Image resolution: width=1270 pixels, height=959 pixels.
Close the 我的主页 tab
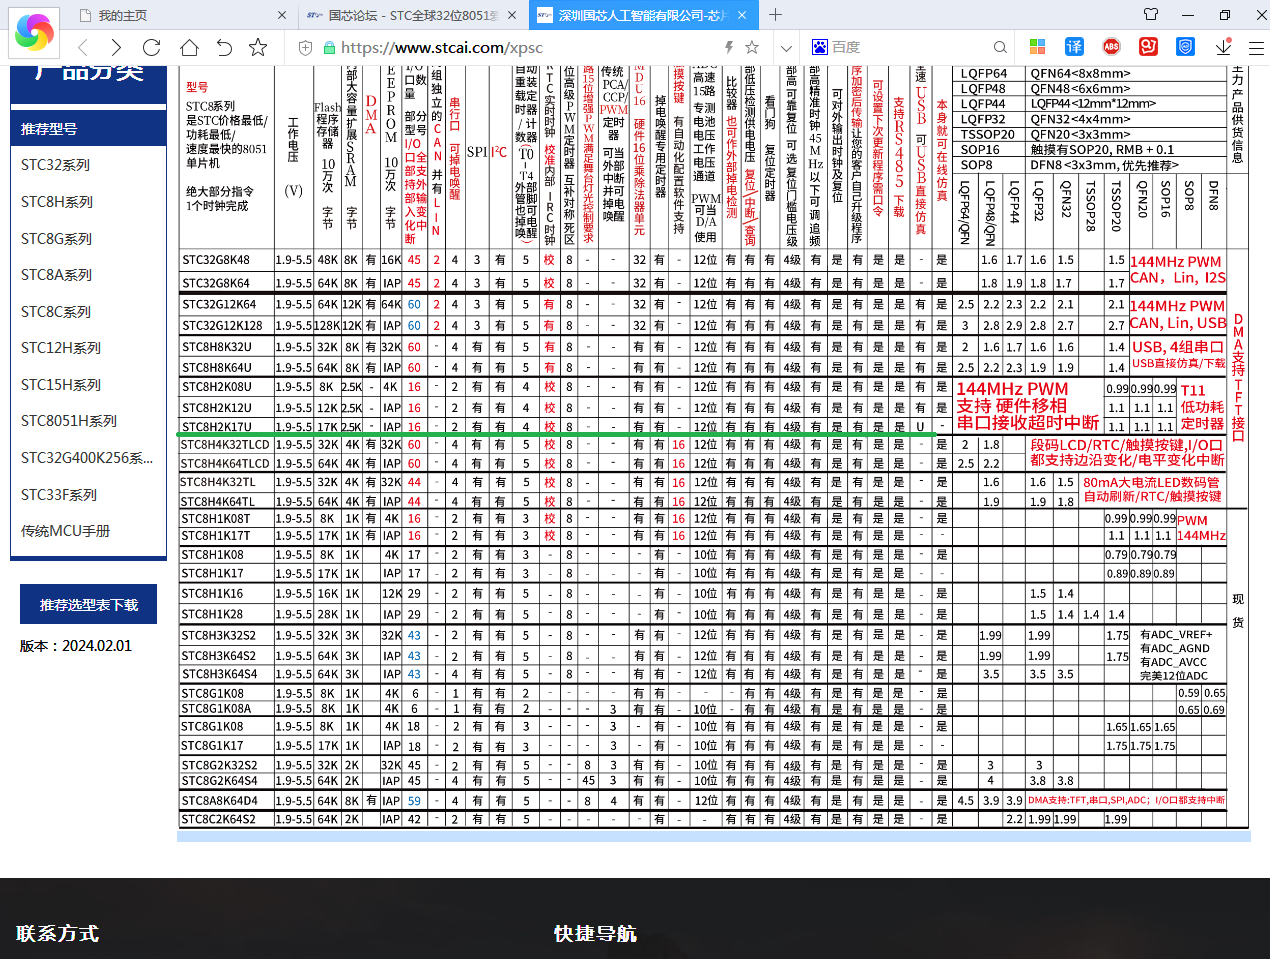[x=282, y=15]
